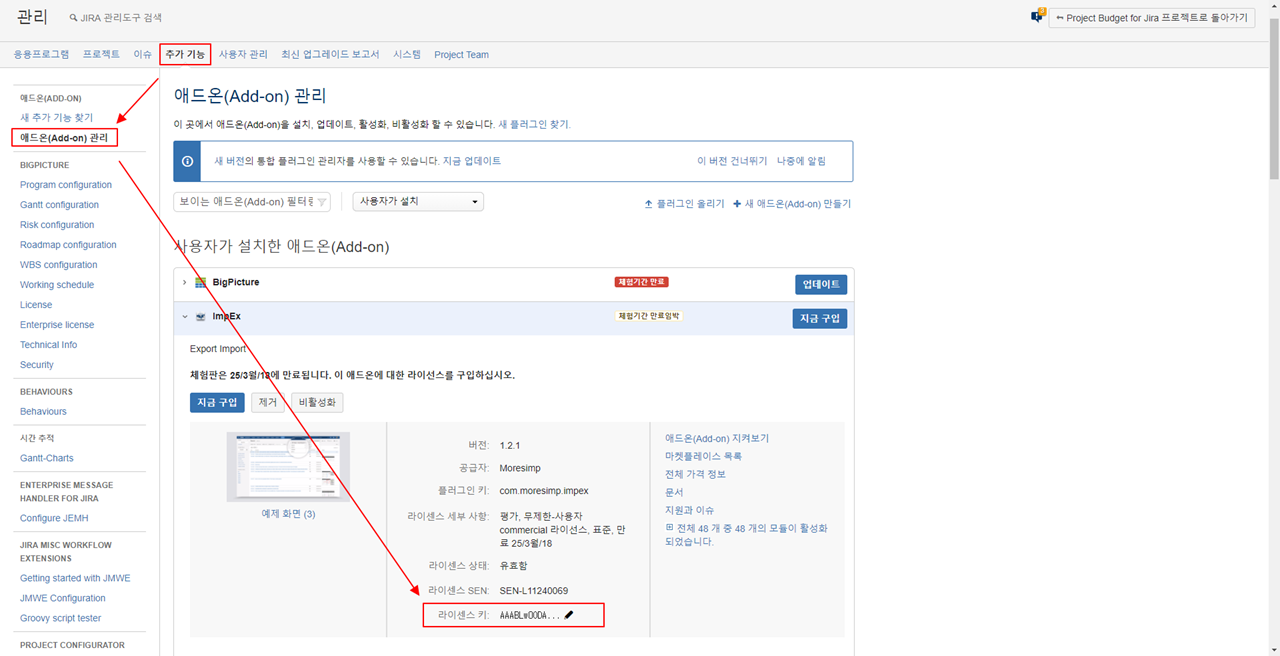Viewport: 1280px width, 656px height.
Task: Click the com.moresimp.impex plugin key text
Action: [544, 491]
